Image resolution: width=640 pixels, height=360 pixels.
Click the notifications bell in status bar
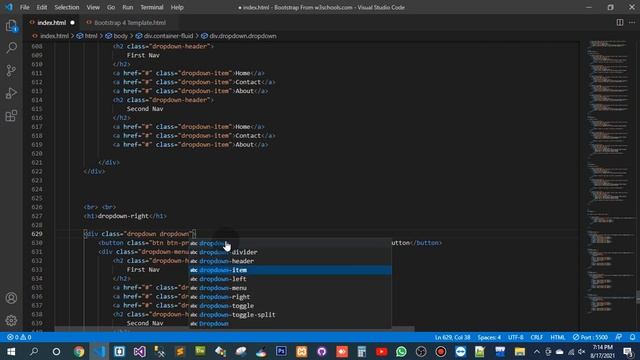point(632,337)
